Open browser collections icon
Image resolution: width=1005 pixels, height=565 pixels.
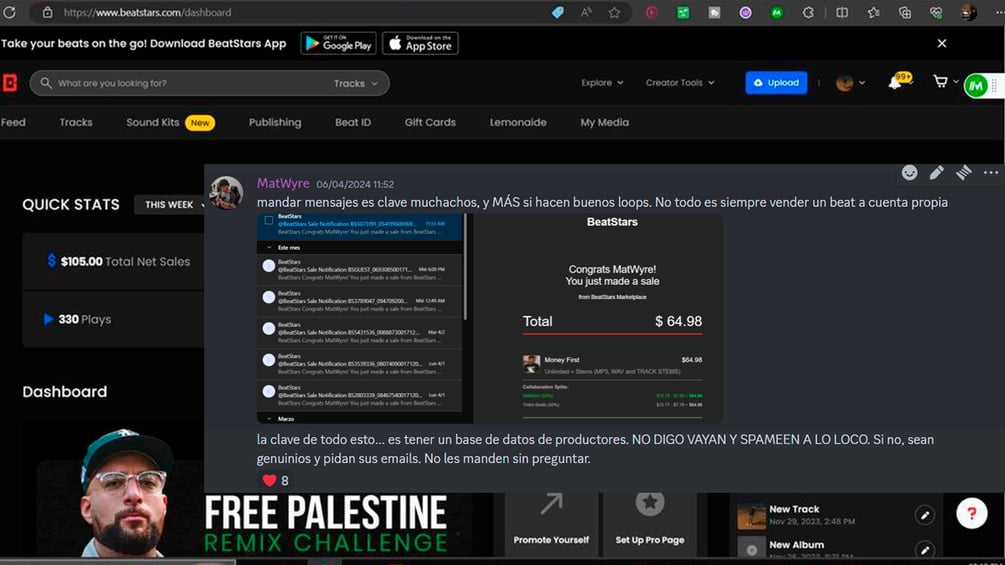904,12
